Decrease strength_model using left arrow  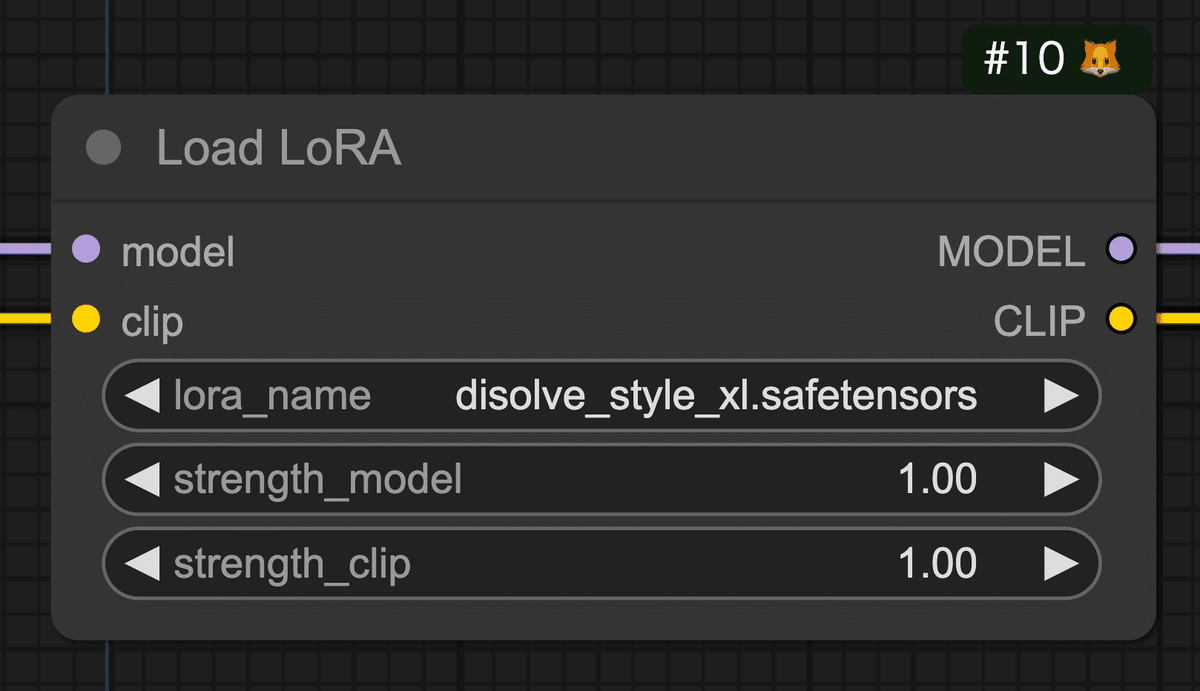point(143,481)
